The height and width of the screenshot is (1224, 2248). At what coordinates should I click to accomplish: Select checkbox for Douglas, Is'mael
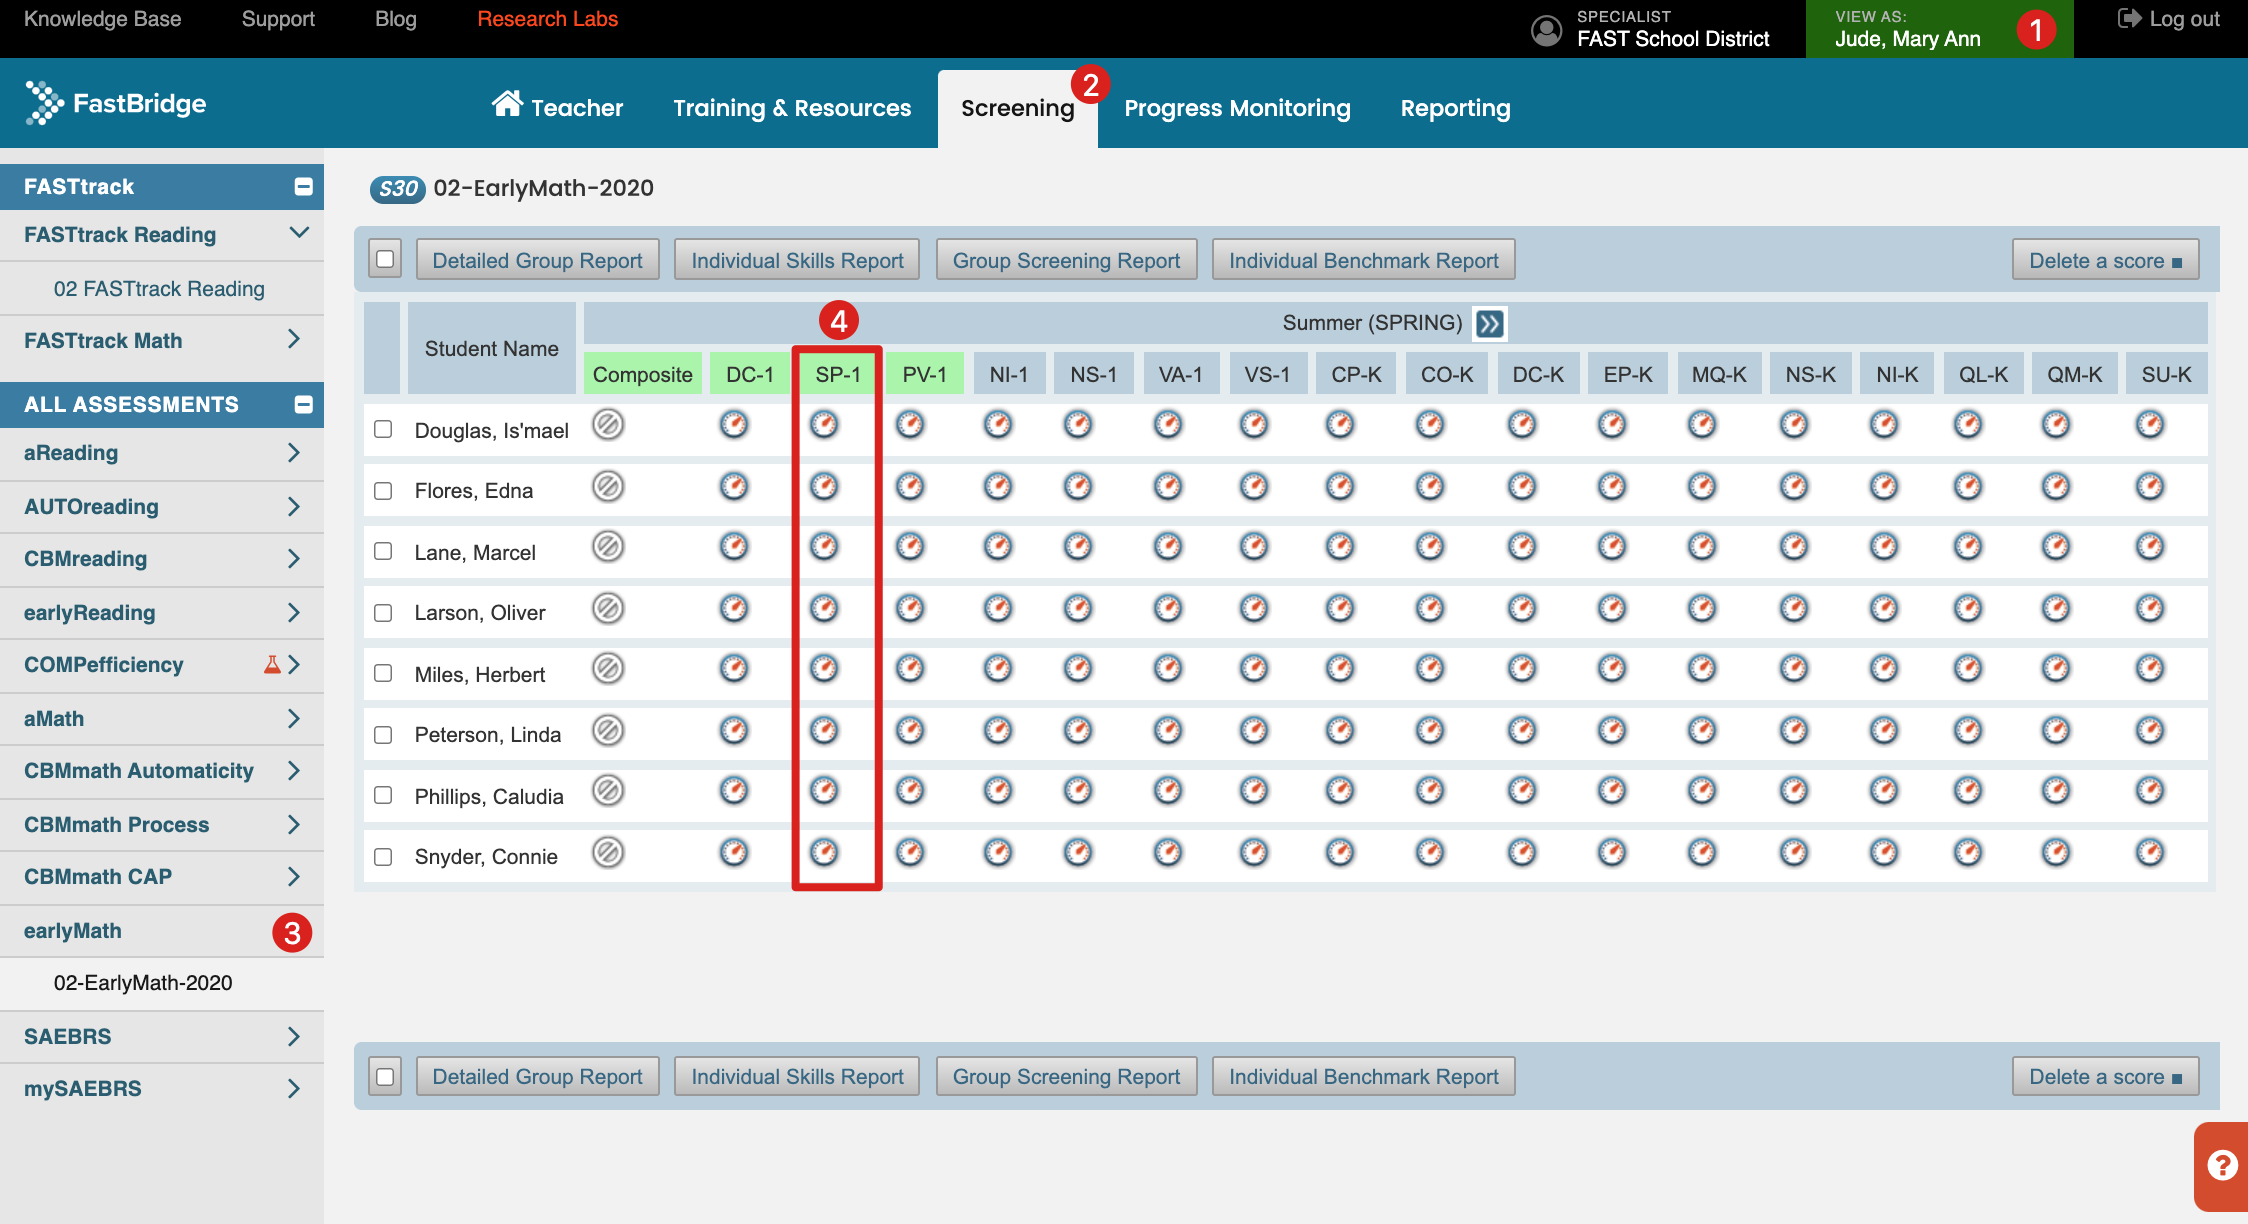tap(383, 429)
